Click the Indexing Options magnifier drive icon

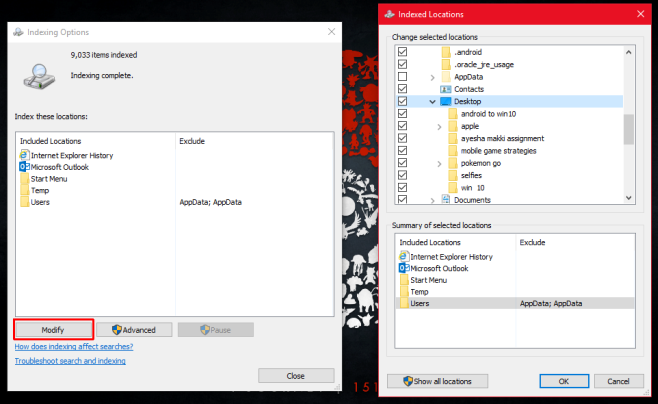(x=39, y=76)
